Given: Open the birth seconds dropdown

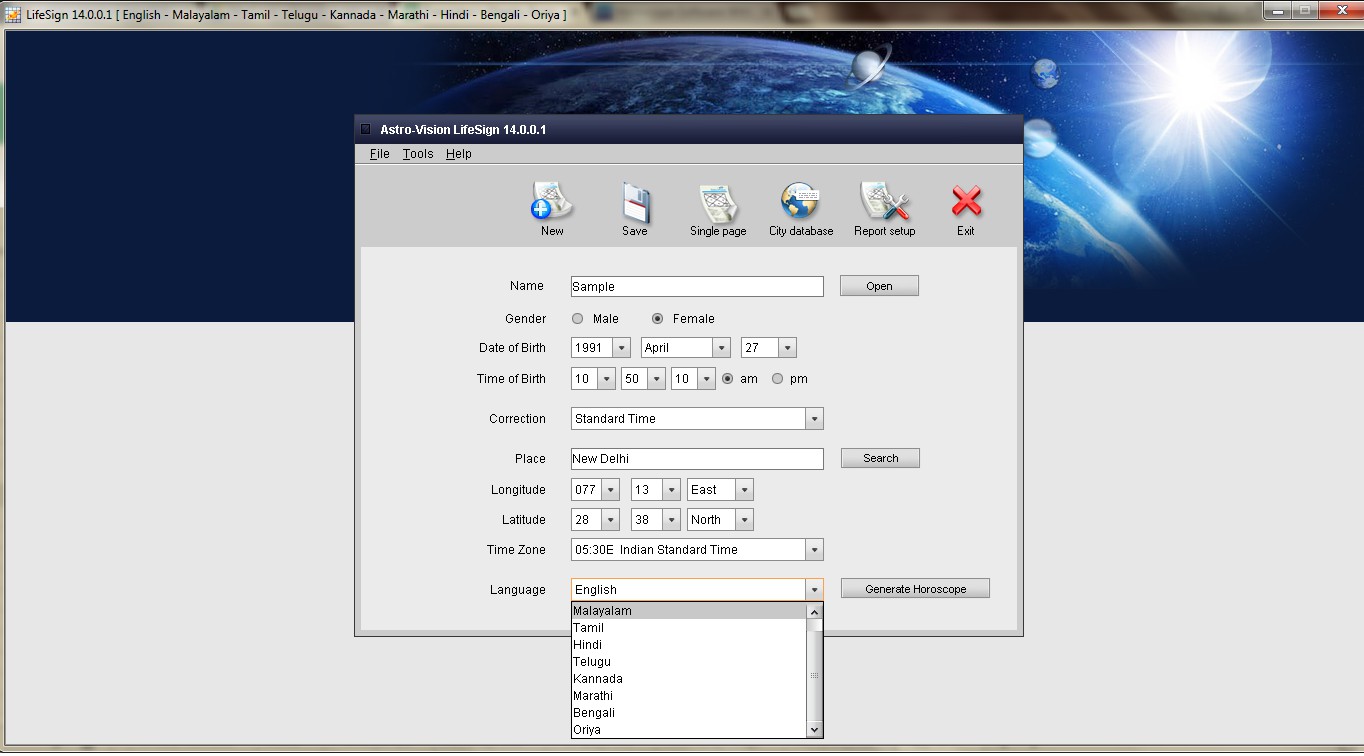Looking at the screenshot, I should pyautogui.click(x=706, y=379).
